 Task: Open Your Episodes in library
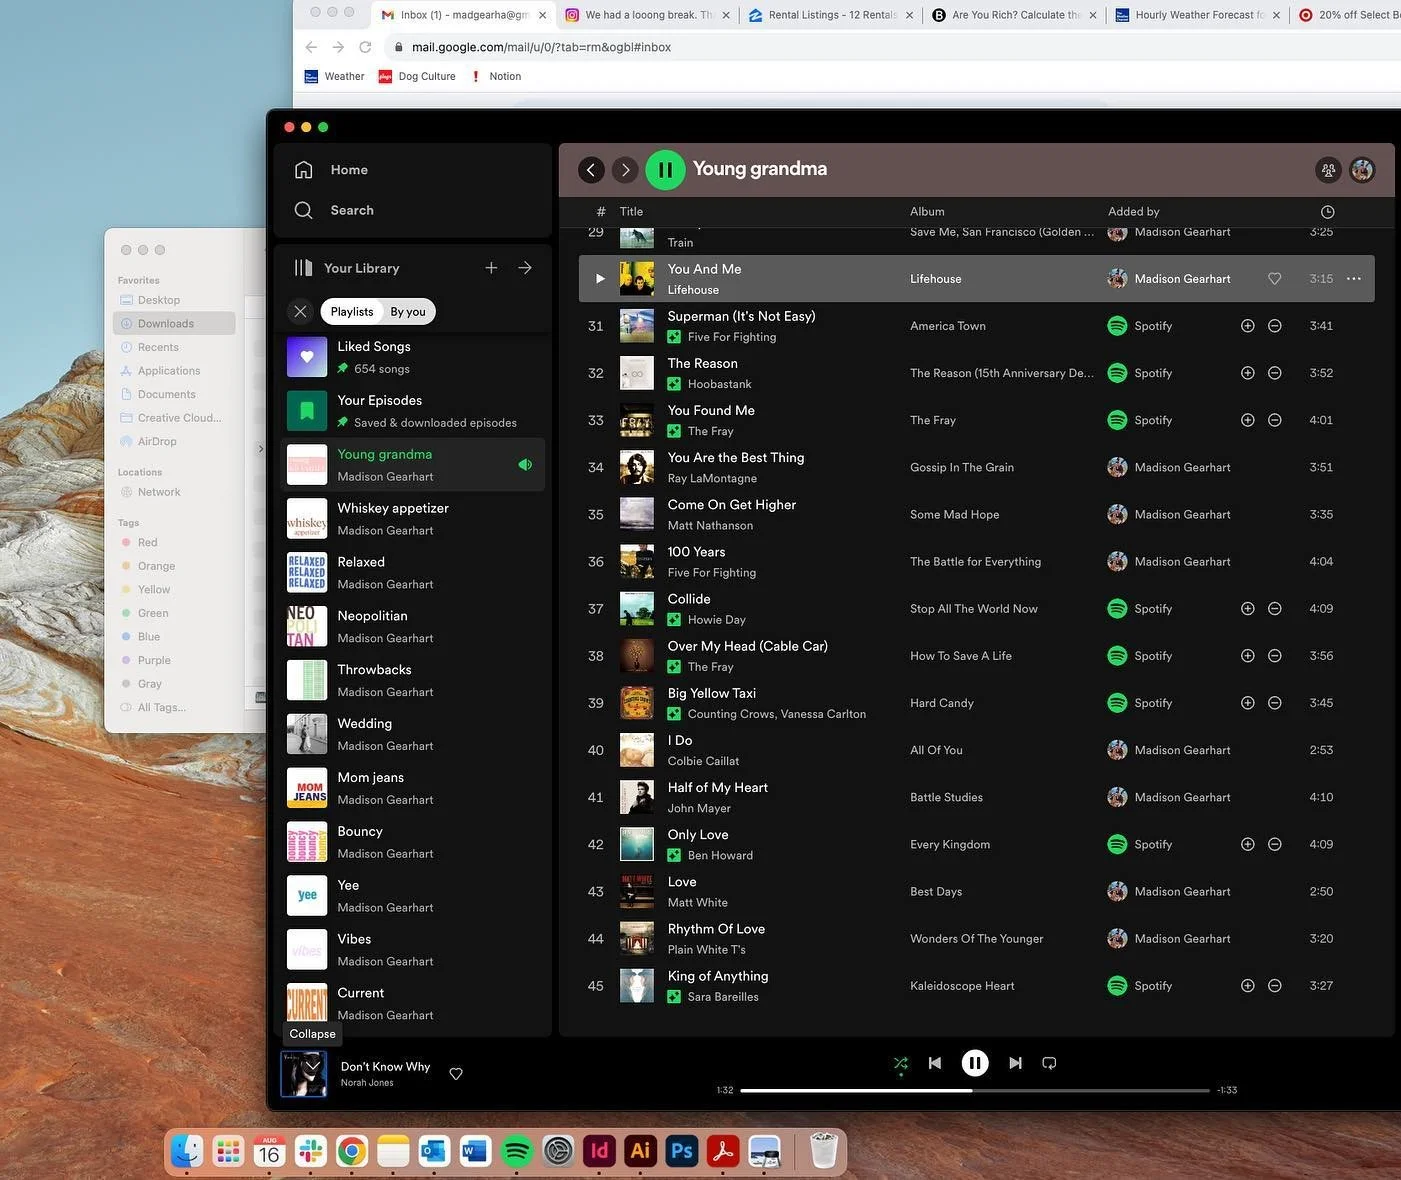pyautogui.click(x=414, y=411)
